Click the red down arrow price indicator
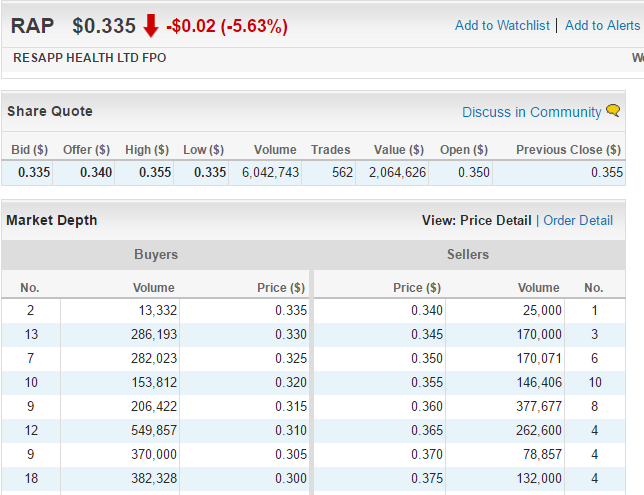The image size is (644, 495). [151, 25]
